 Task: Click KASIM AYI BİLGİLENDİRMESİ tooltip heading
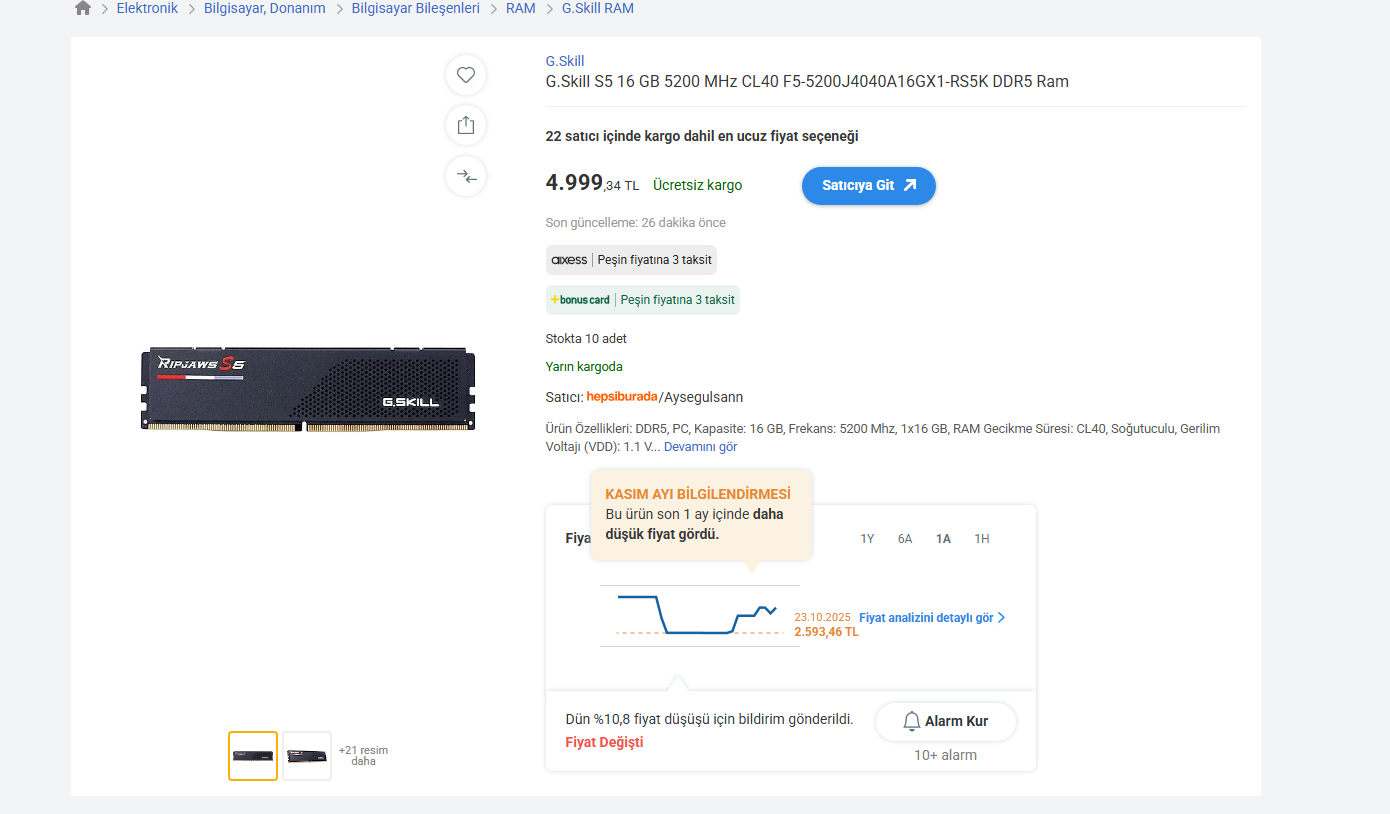[x=698, y=495]
